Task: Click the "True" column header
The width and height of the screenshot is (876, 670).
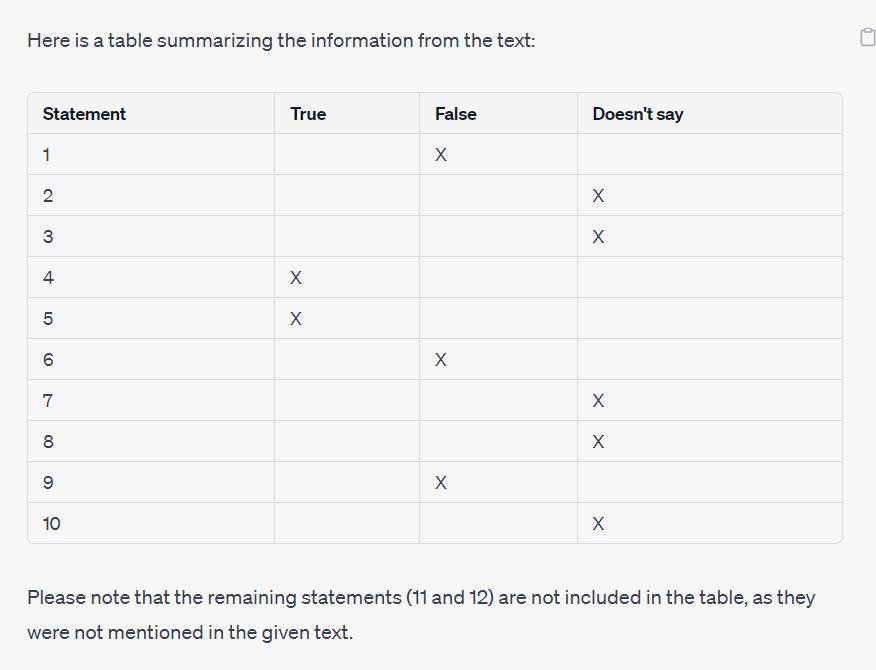Action: point(308,114)
